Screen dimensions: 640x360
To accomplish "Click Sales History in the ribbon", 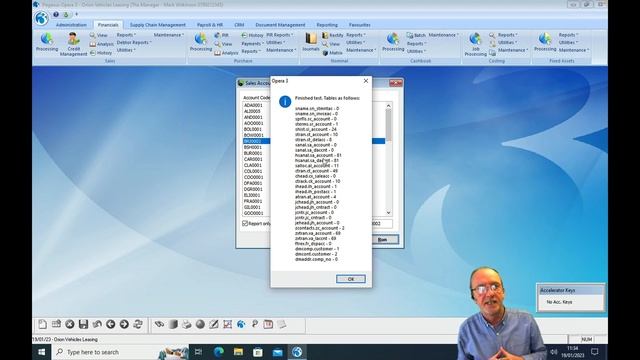I will click(101, 53).
